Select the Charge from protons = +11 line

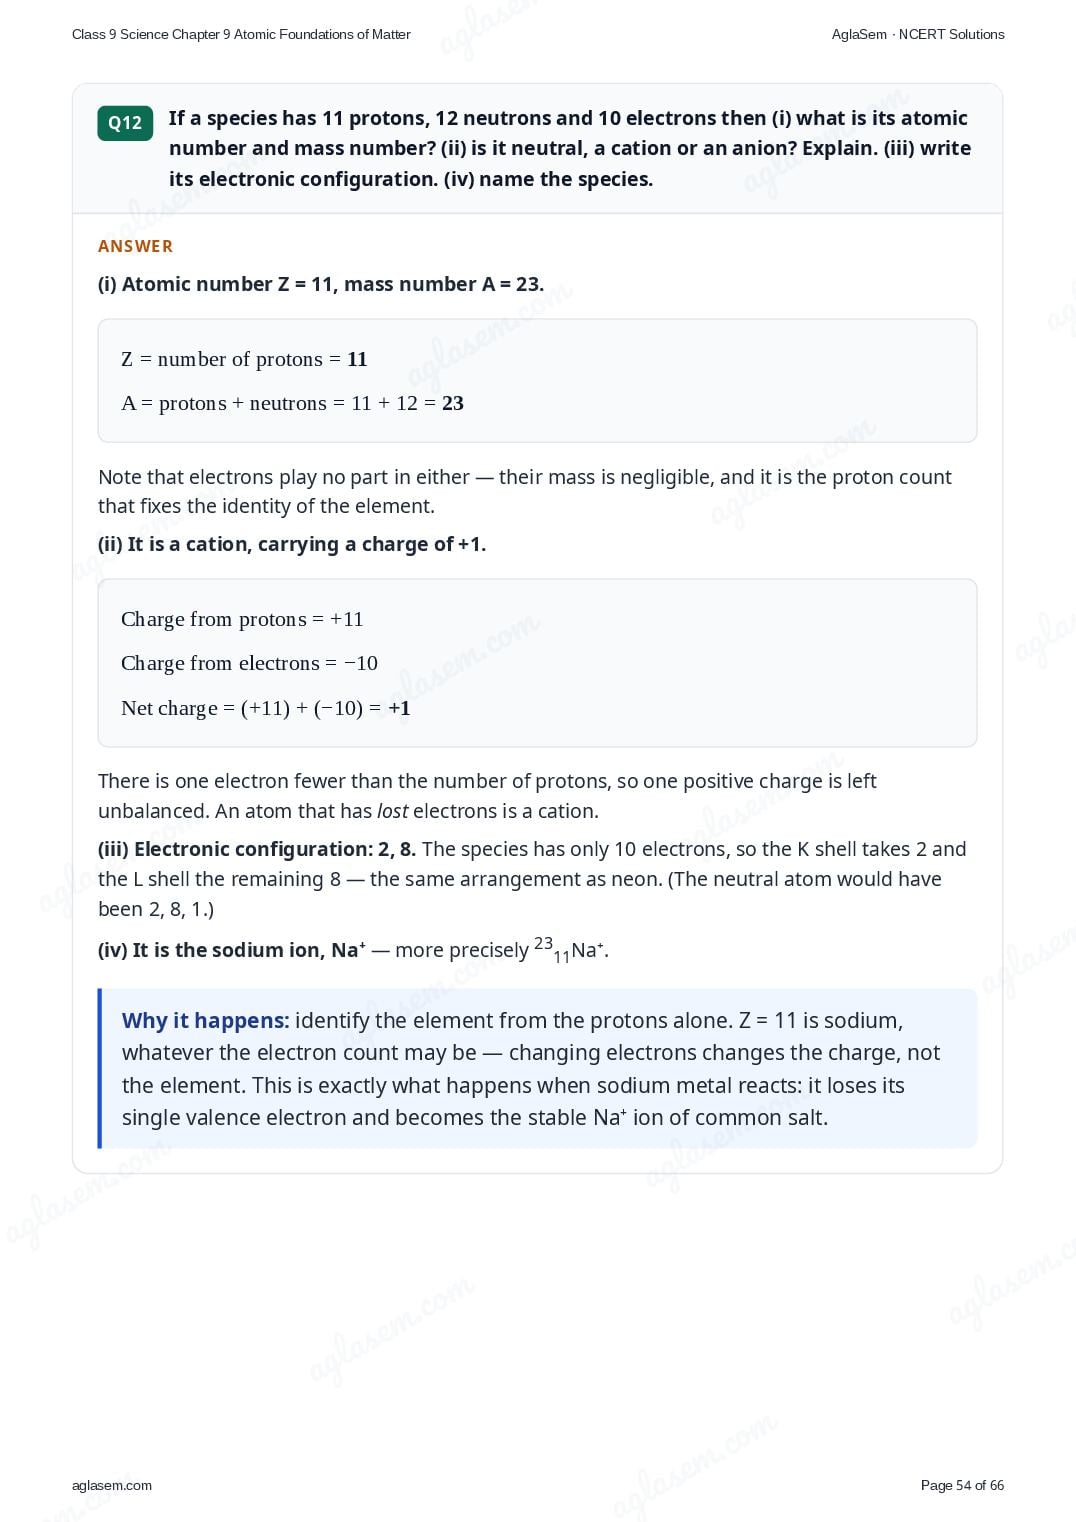242,619
